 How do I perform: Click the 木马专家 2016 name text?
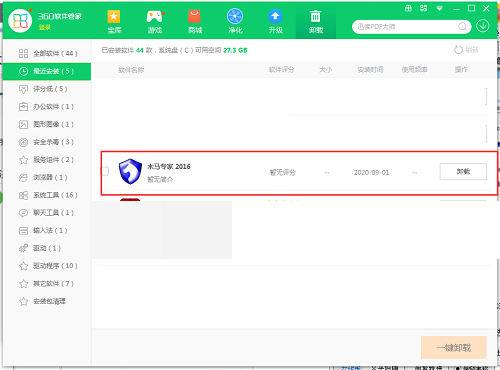(x=169, y=166)
